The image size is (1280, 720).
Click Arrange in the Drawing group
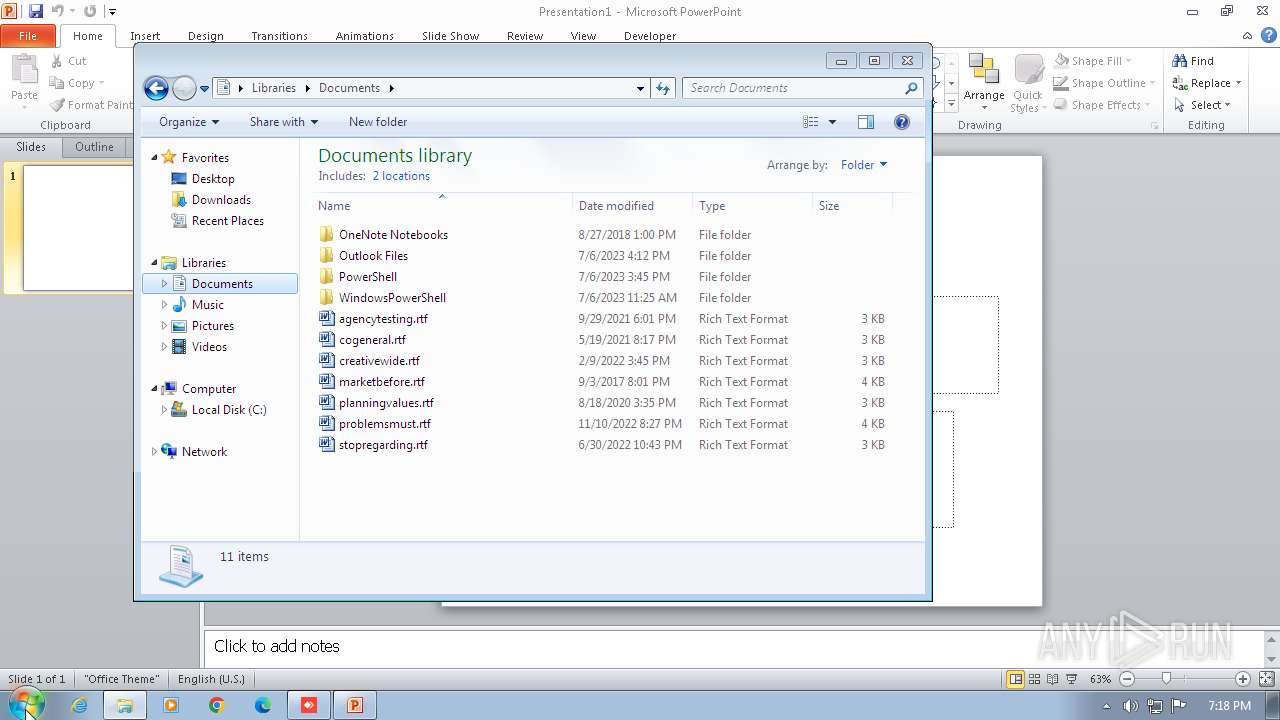pos(984,82)
